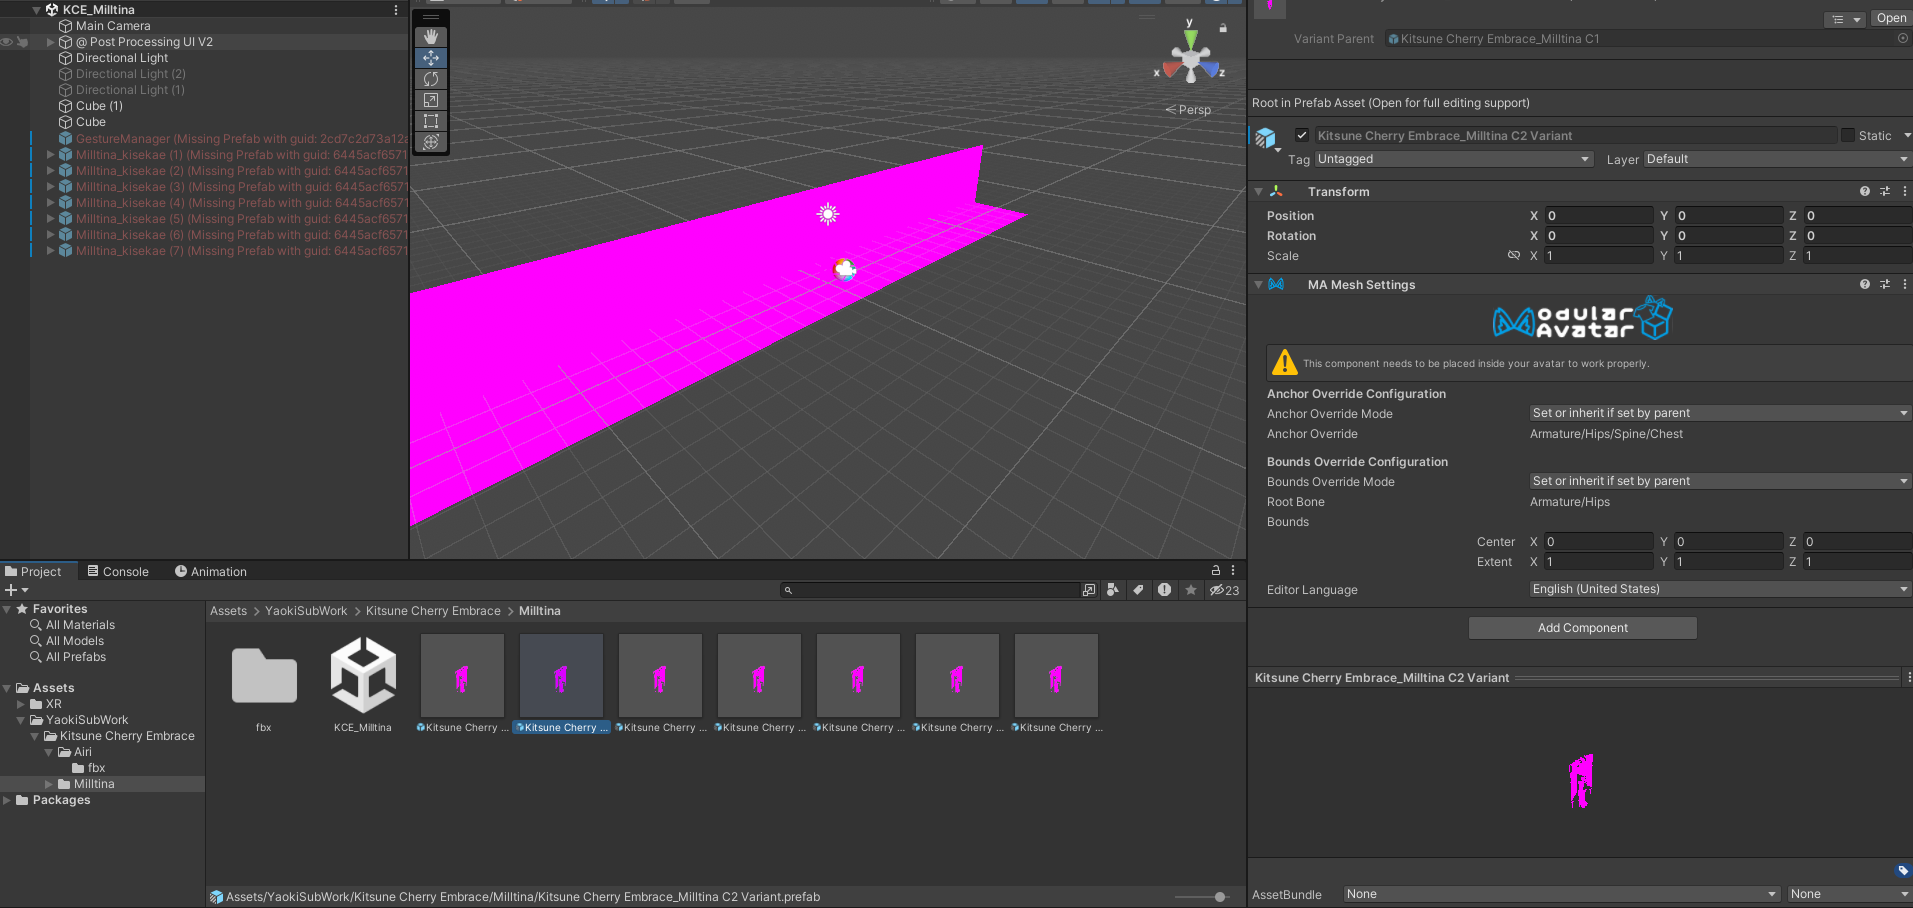
Task: Open the prefab overrides list dropdown button
Action: 1846,19
